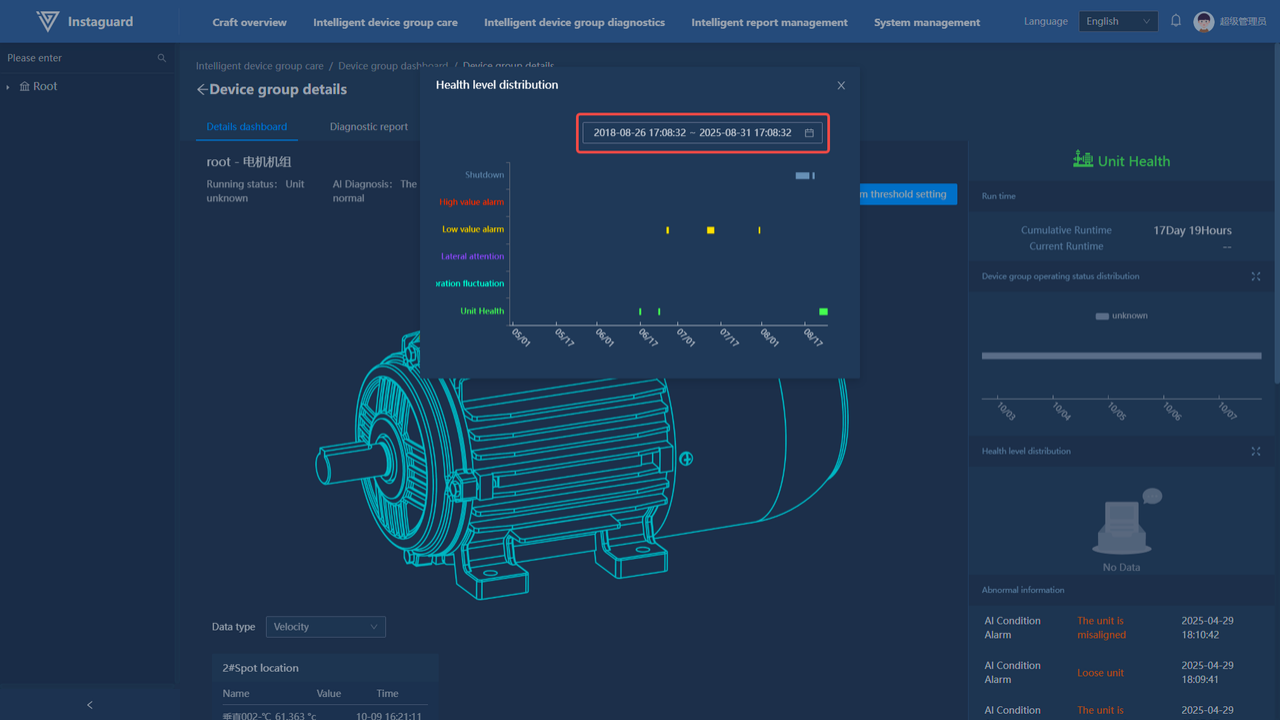Image resolution: width=1280 pixels, height=720 pixels.
Task: Click the threshold setting button
Action: click(x=907, y=194)
